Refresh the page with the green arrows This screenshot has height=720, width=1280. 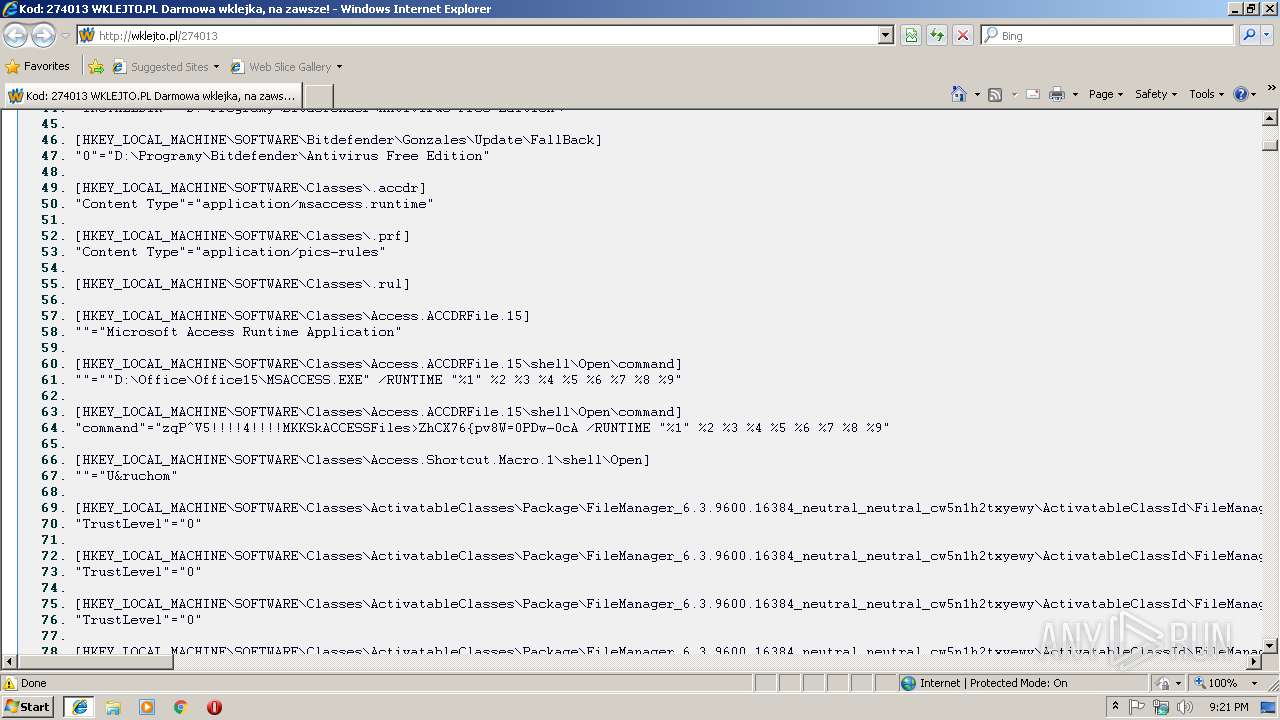[937, 36]
